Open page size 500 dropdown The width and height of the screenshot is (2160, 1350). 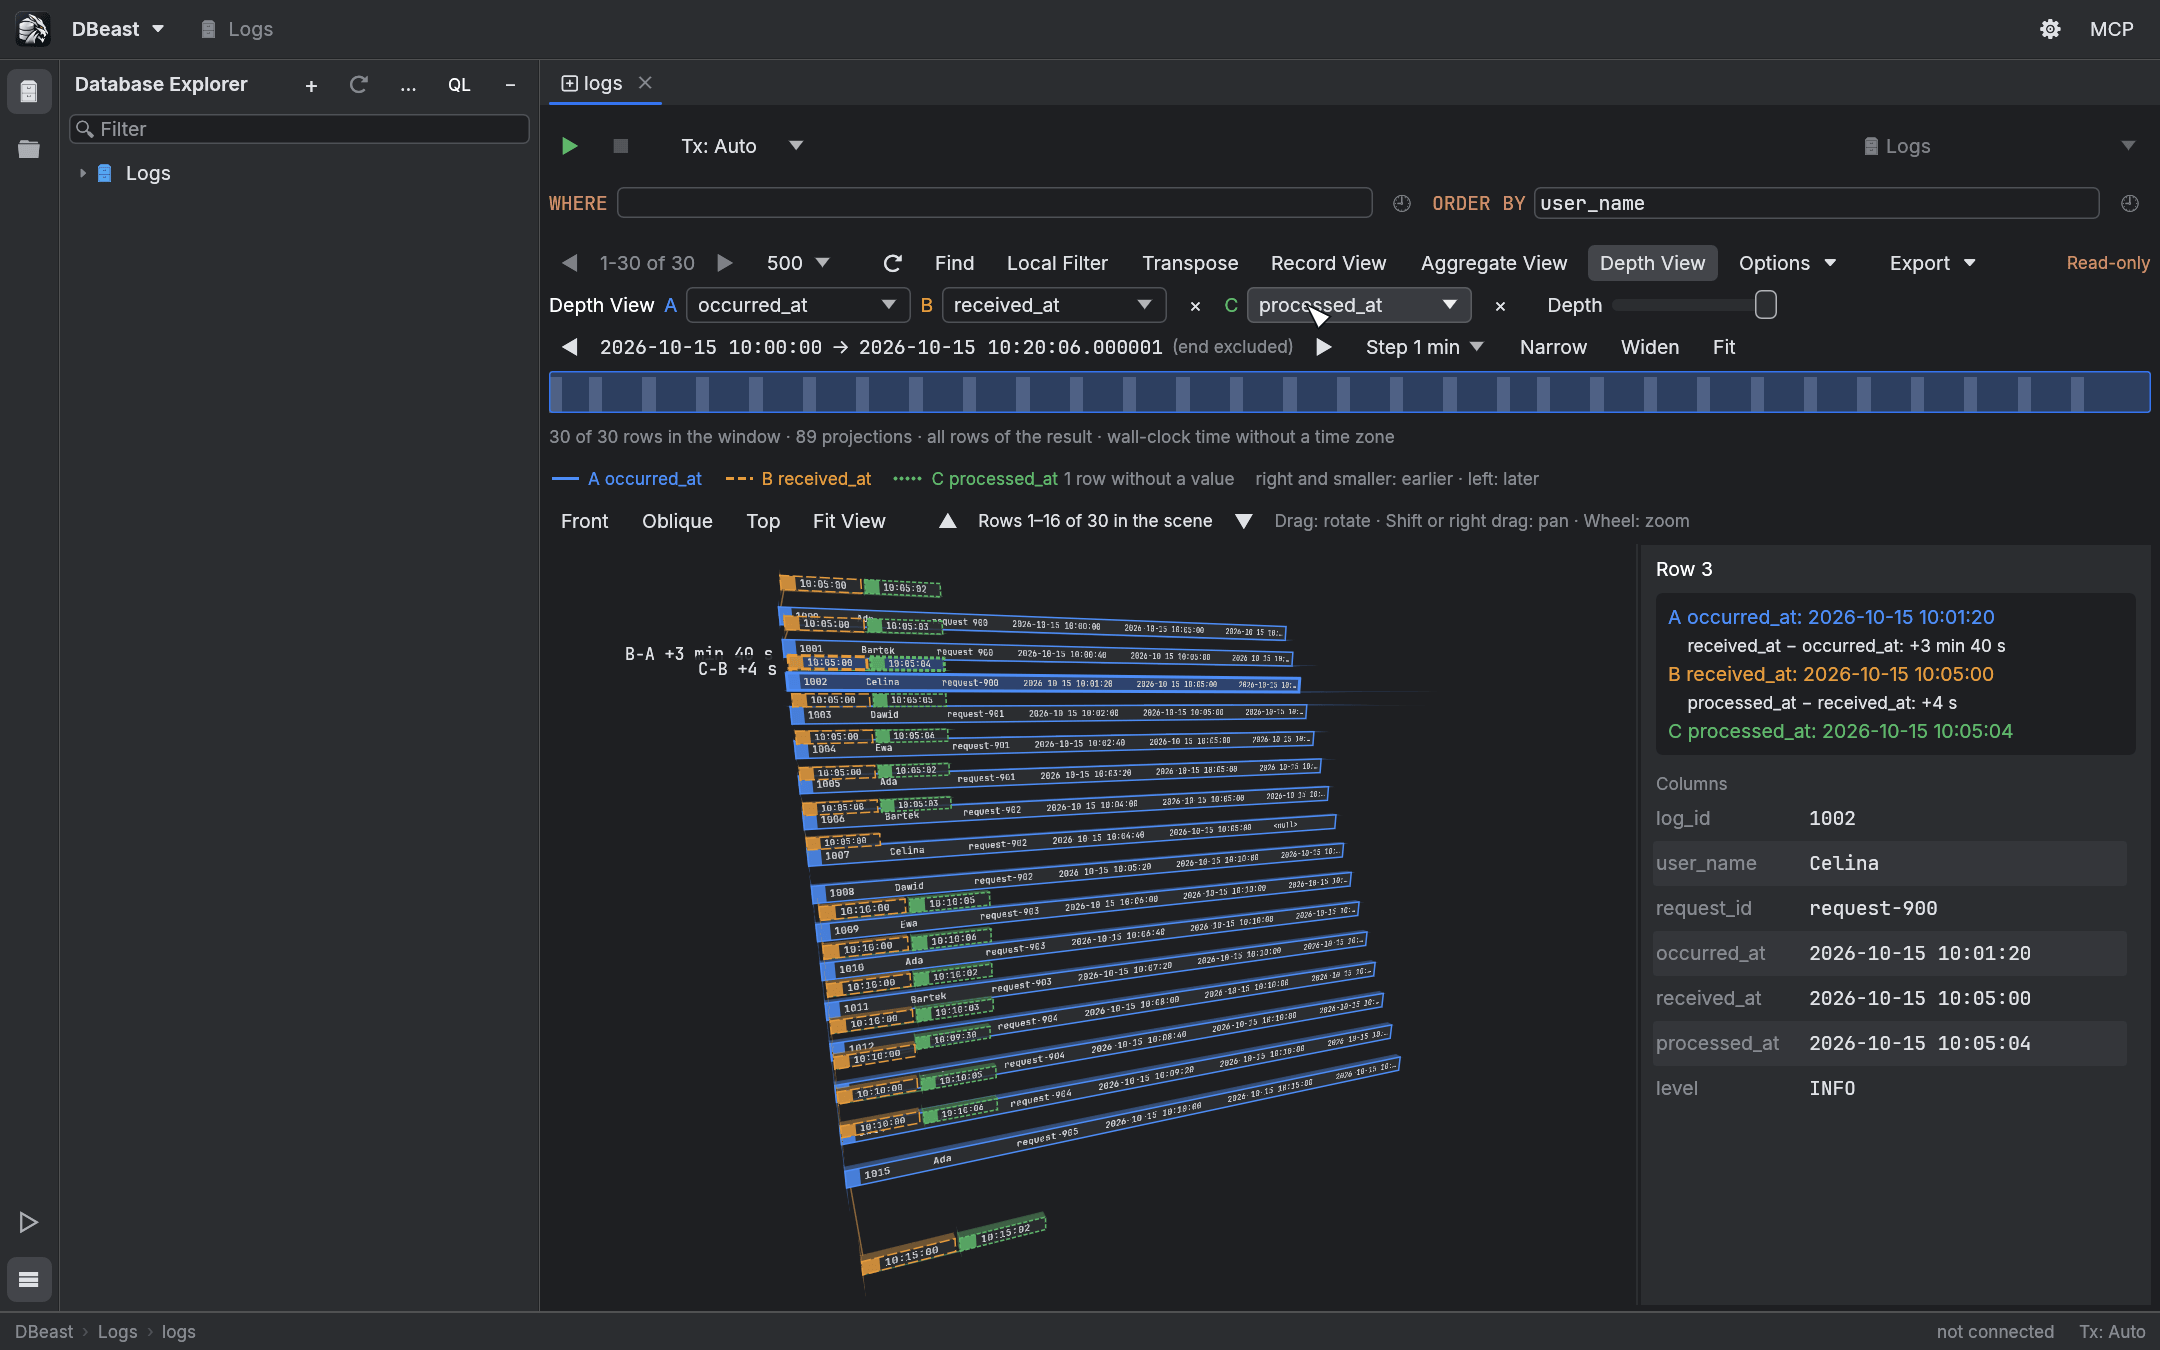tap(798, 263)
